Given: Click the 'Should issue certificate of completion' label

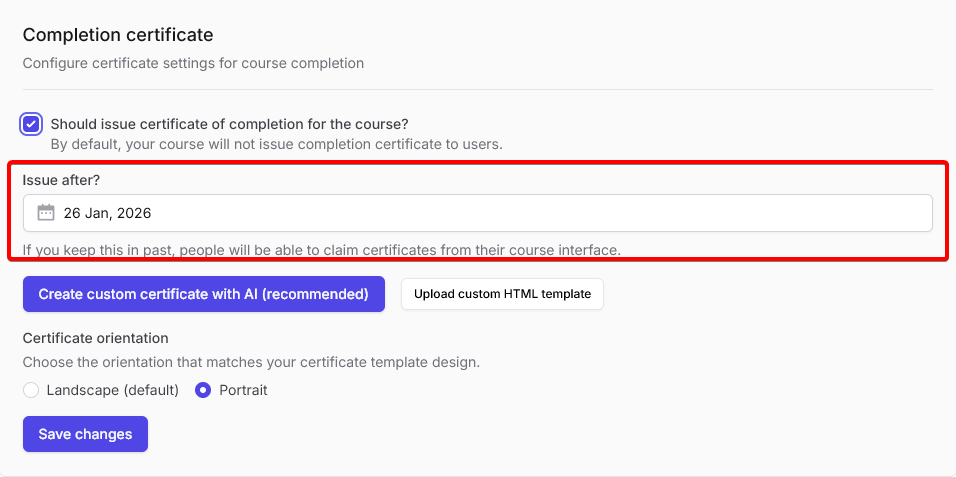Looking at the screenshot, I should pos(229,124).
